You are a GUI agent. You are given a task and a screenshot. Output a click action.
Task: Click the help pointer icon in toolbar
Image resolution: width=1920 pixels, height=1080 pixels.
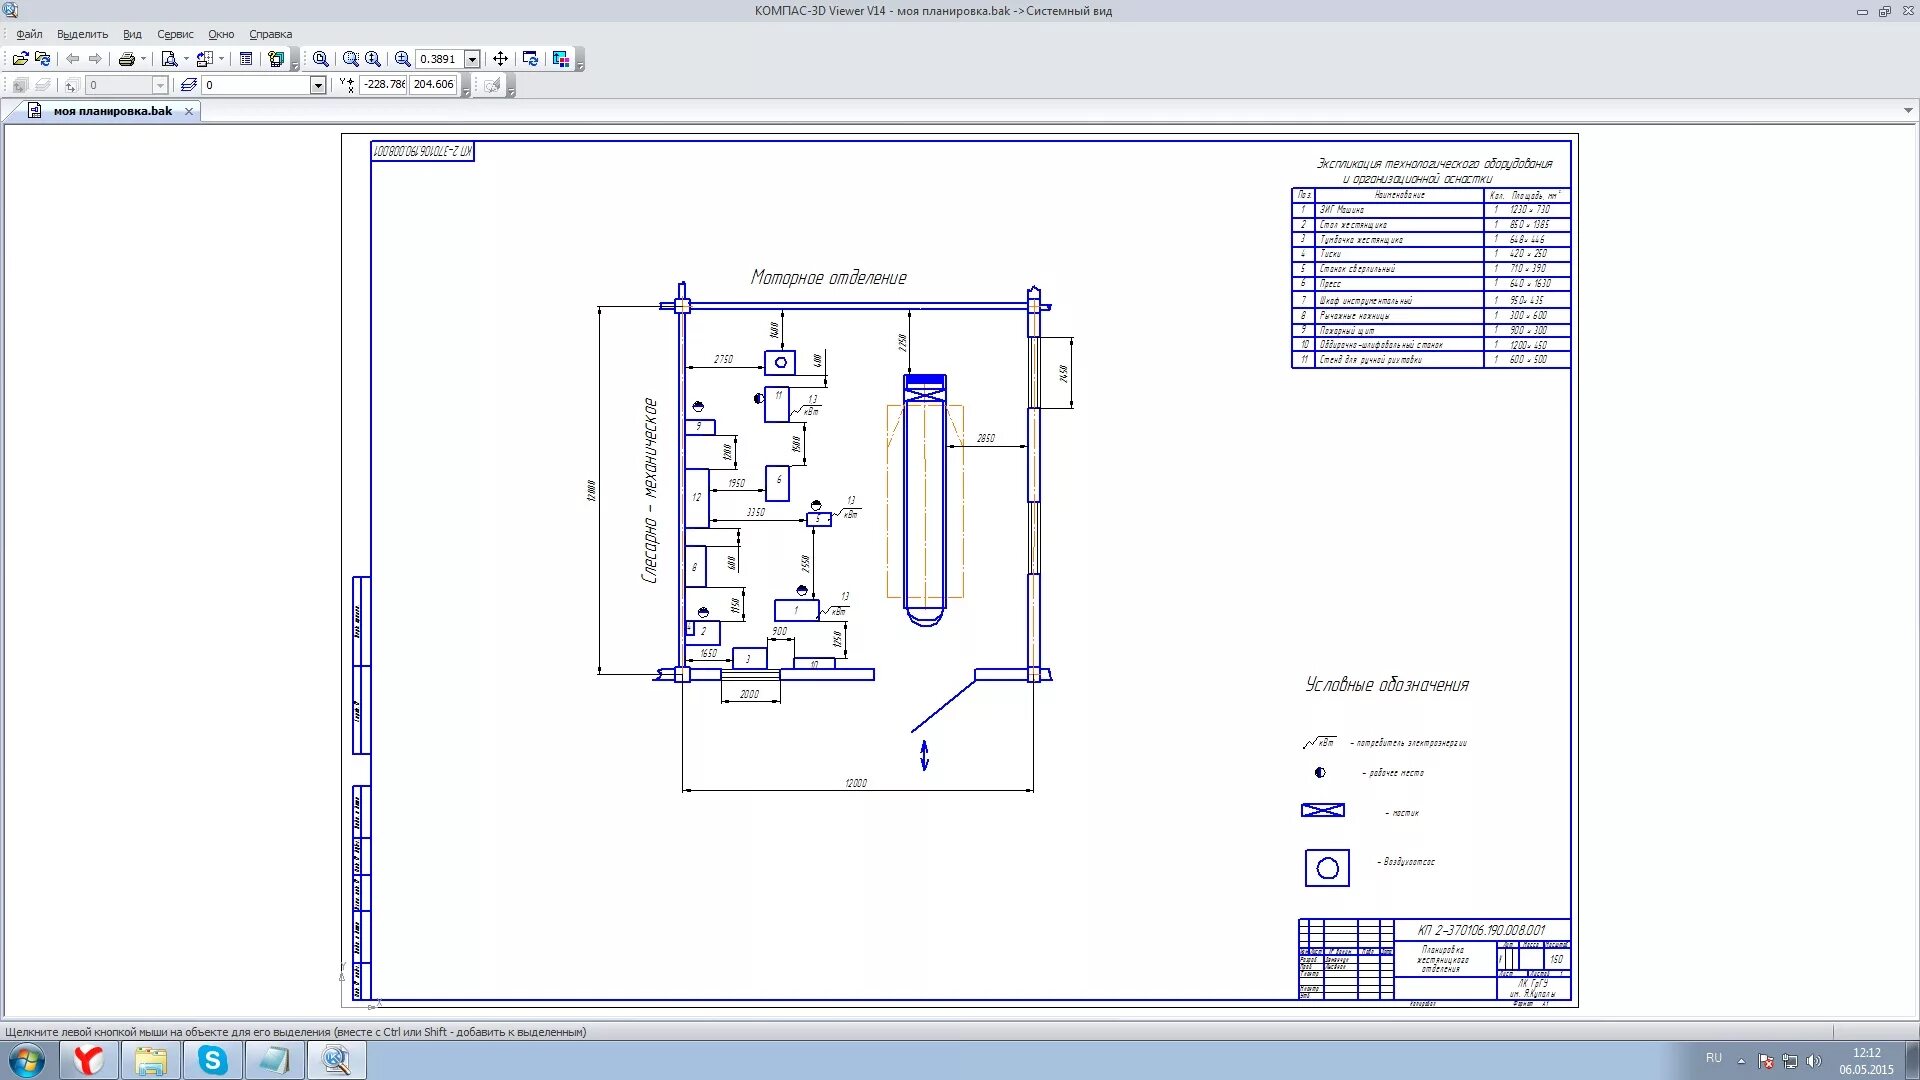click(x=276, y=59)
